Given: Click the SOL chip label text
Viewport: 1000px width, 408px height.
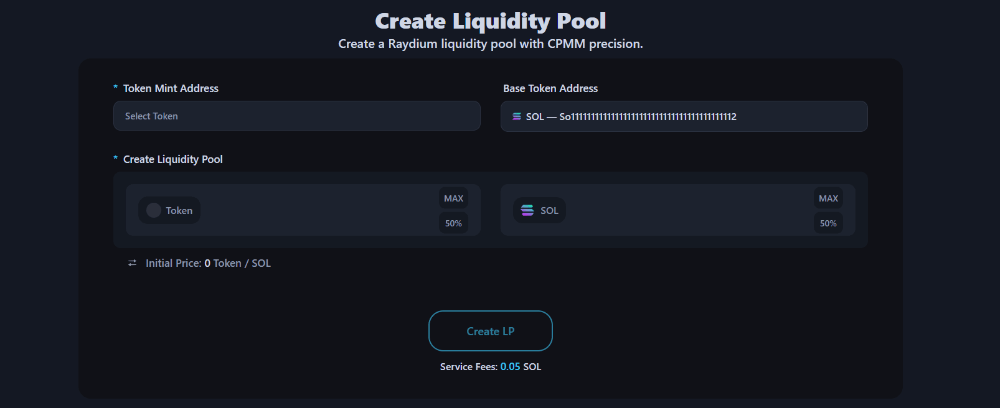Looking at the screenshot, I should tap(550, 210).
